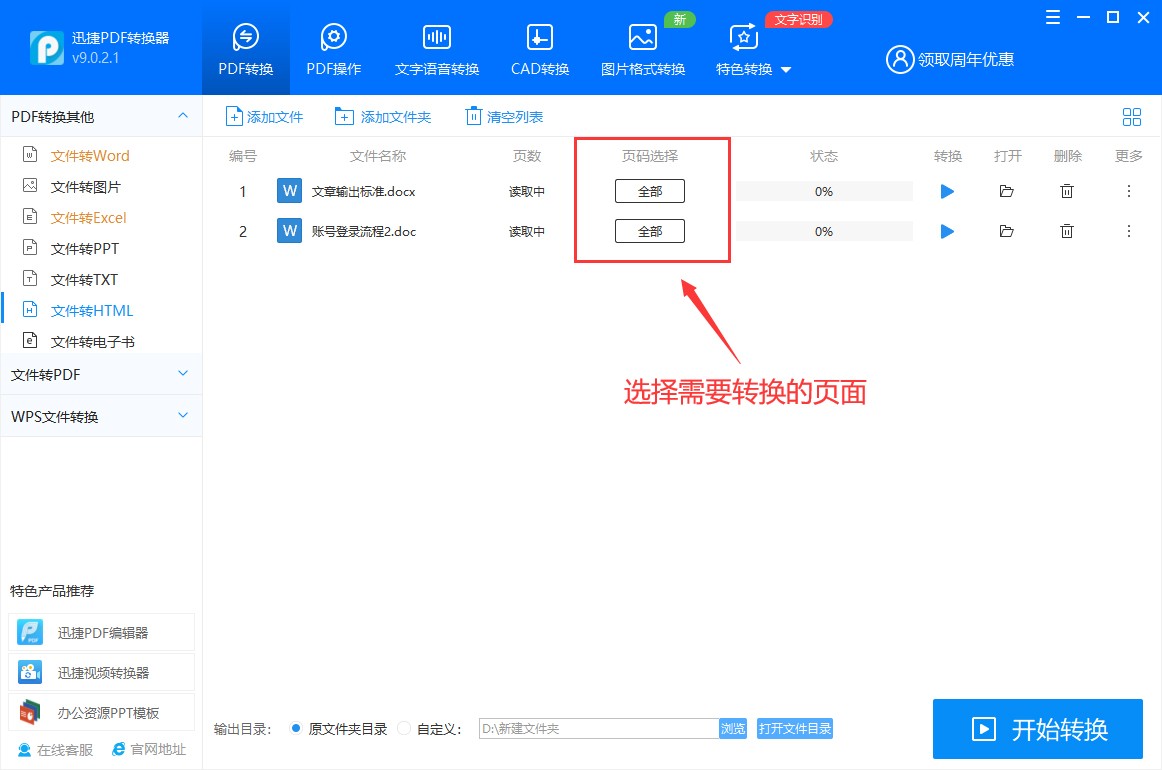Click 在线客服 support link

point(56,749)
